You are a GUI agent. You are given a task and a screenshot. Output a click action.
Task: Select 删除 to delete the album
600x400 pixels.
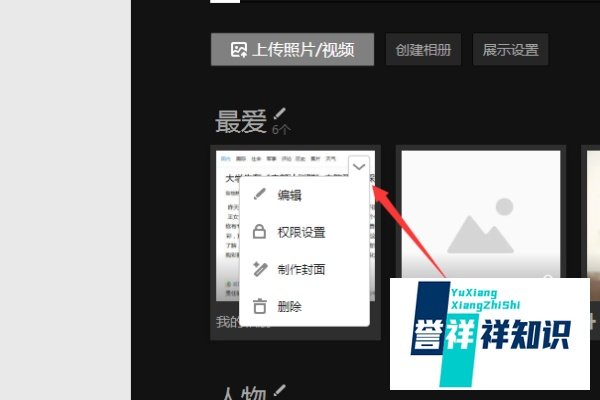tap(304, 306)
